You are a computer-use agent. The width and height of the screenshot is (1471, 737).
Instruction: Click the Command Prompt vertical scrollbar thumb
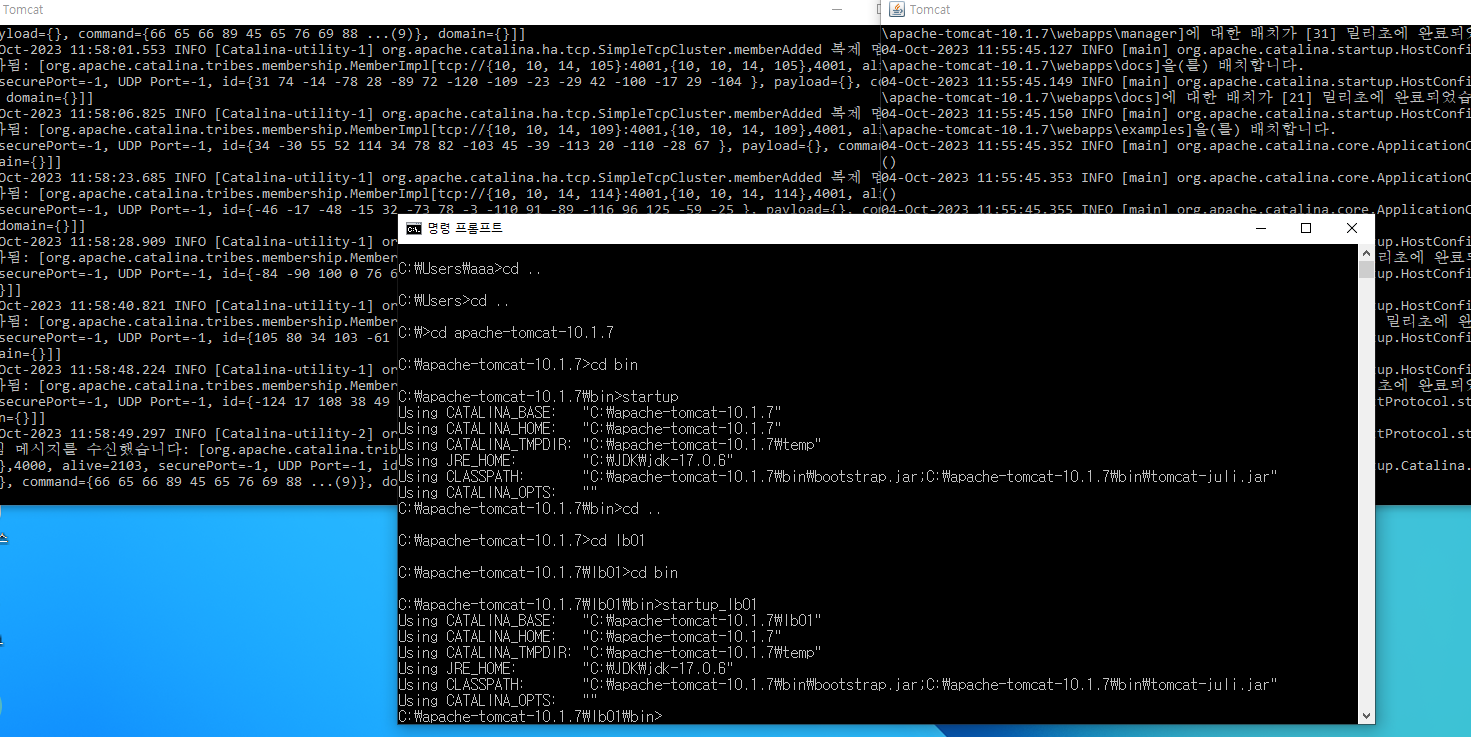[x=1366, y=270]
